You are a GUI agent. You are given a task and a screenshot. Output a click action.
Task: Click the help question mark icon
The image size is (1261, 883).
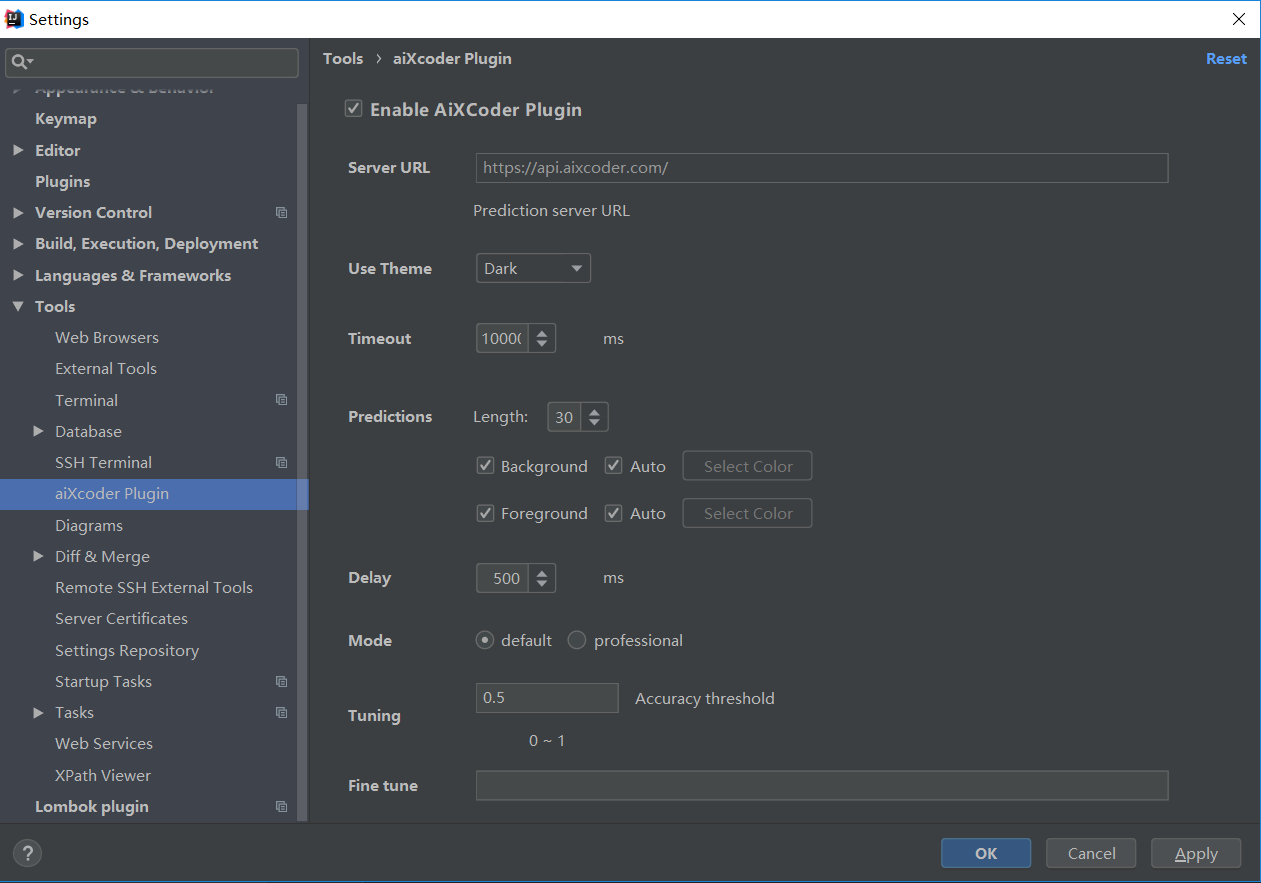click(27, 853)
